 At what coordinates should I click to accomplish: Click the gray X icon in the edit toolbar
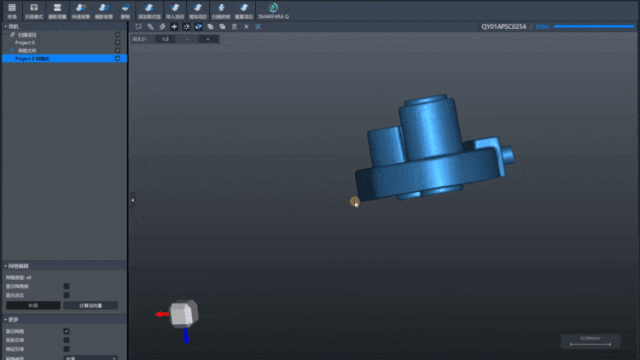(x=246, y=27)
